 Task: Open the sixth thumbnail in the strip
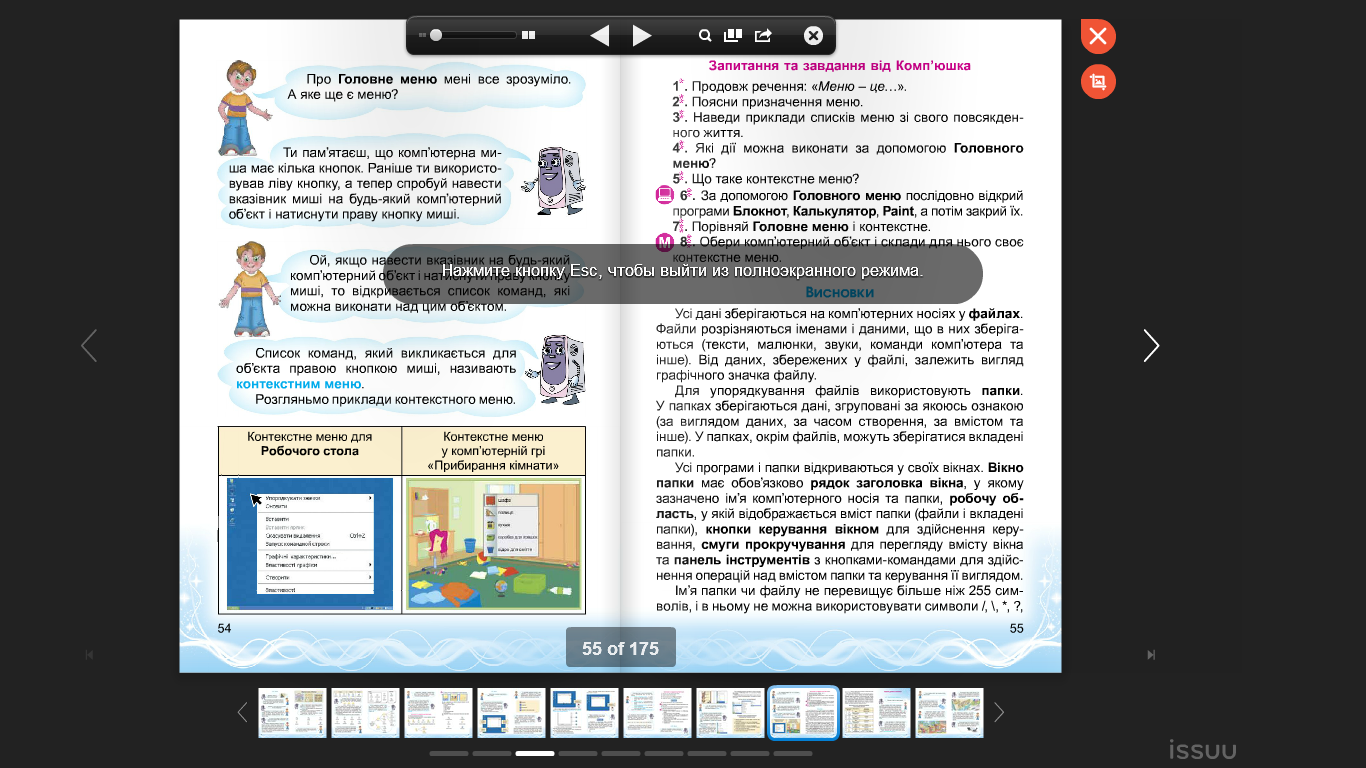click(657, 713)
